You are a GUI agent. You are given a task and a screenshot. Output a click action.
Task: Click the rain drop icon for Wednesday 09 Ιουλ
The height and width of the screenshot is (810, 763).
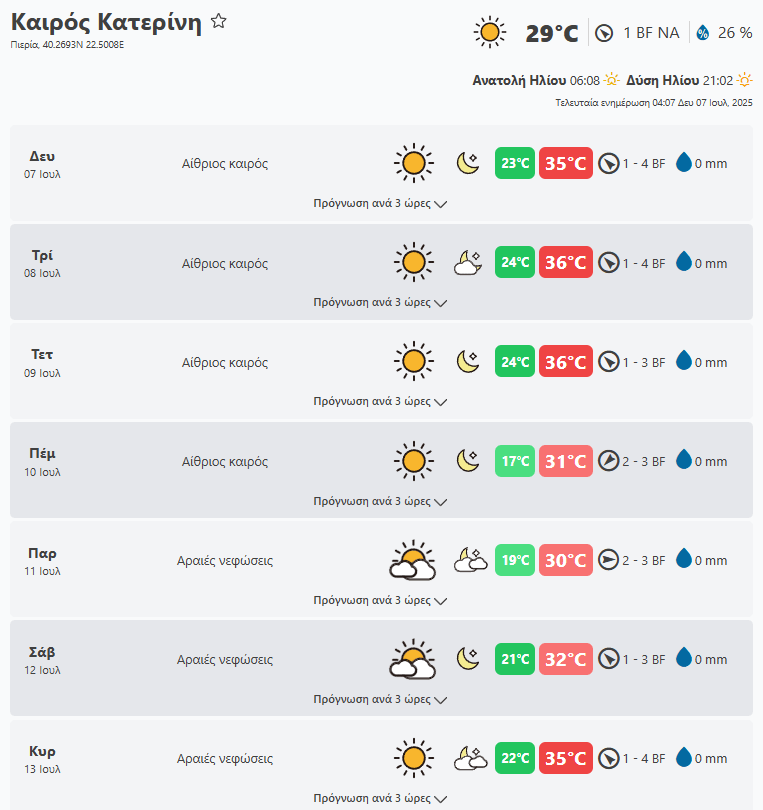[x=684, y=362]
